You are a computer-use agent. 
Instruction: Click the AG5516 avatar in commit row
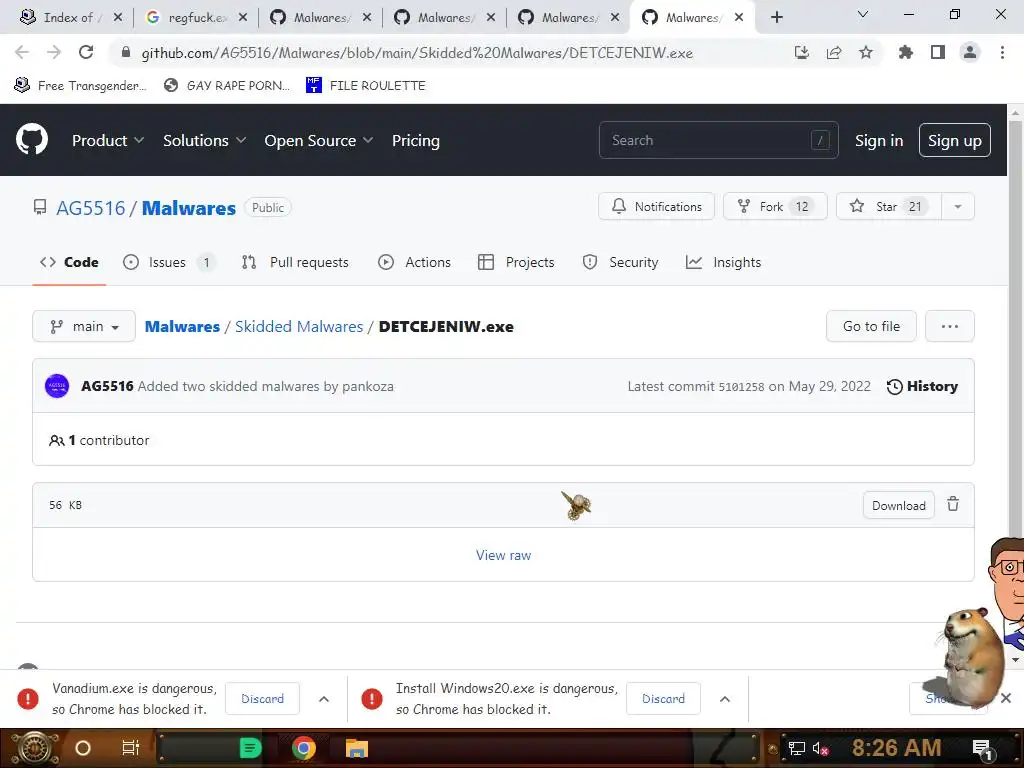(57, 386)
